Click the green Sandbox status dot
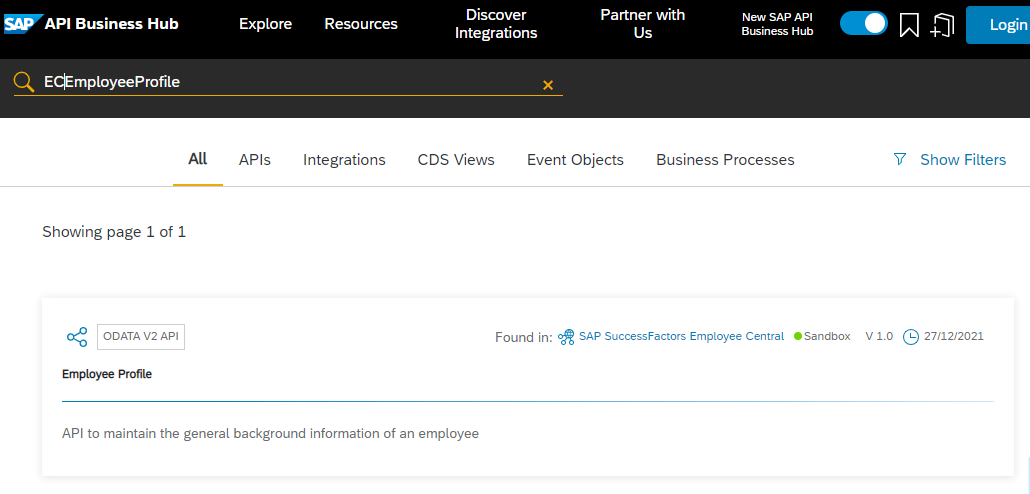1030x494 pixels. [798, 336]
